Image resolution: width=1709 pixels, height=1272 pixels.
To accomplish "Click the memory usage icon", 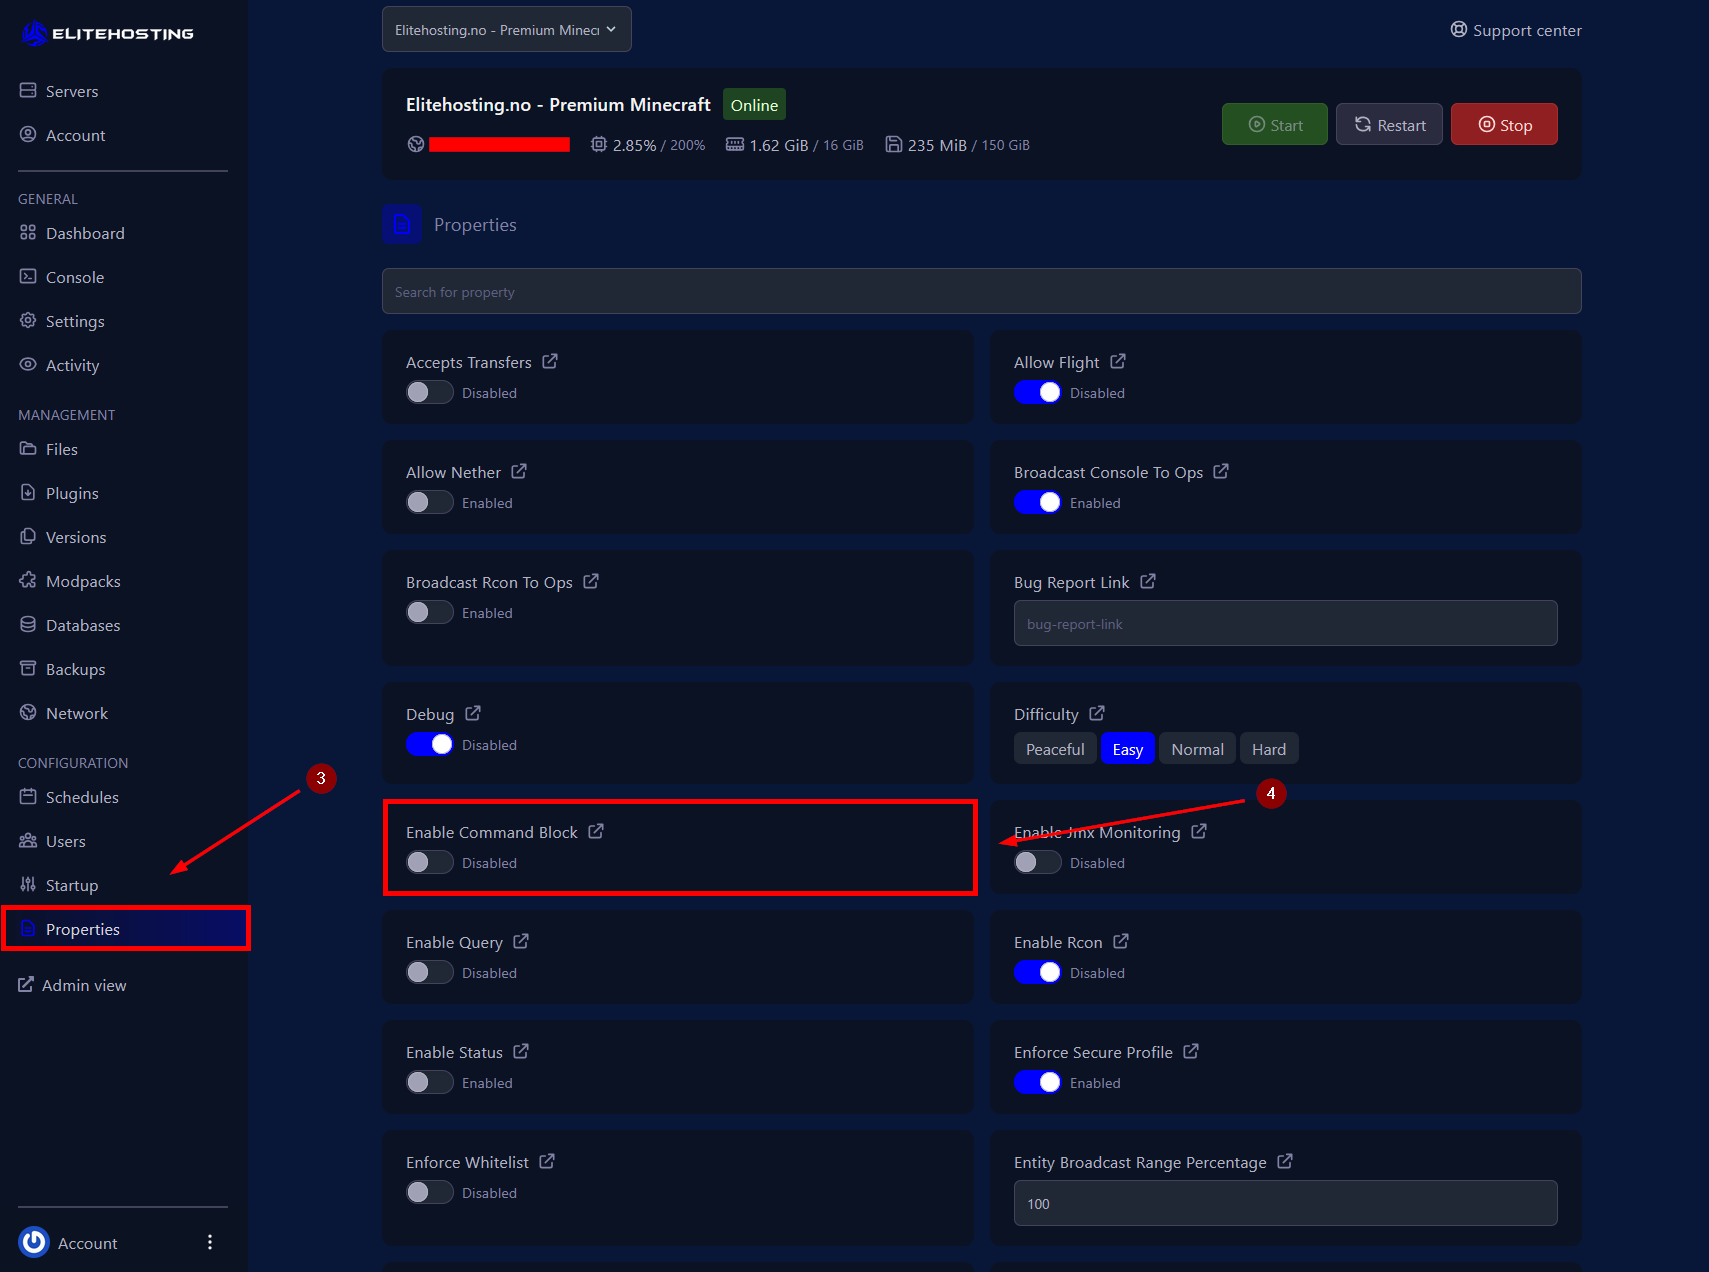I will coord(735,144).
